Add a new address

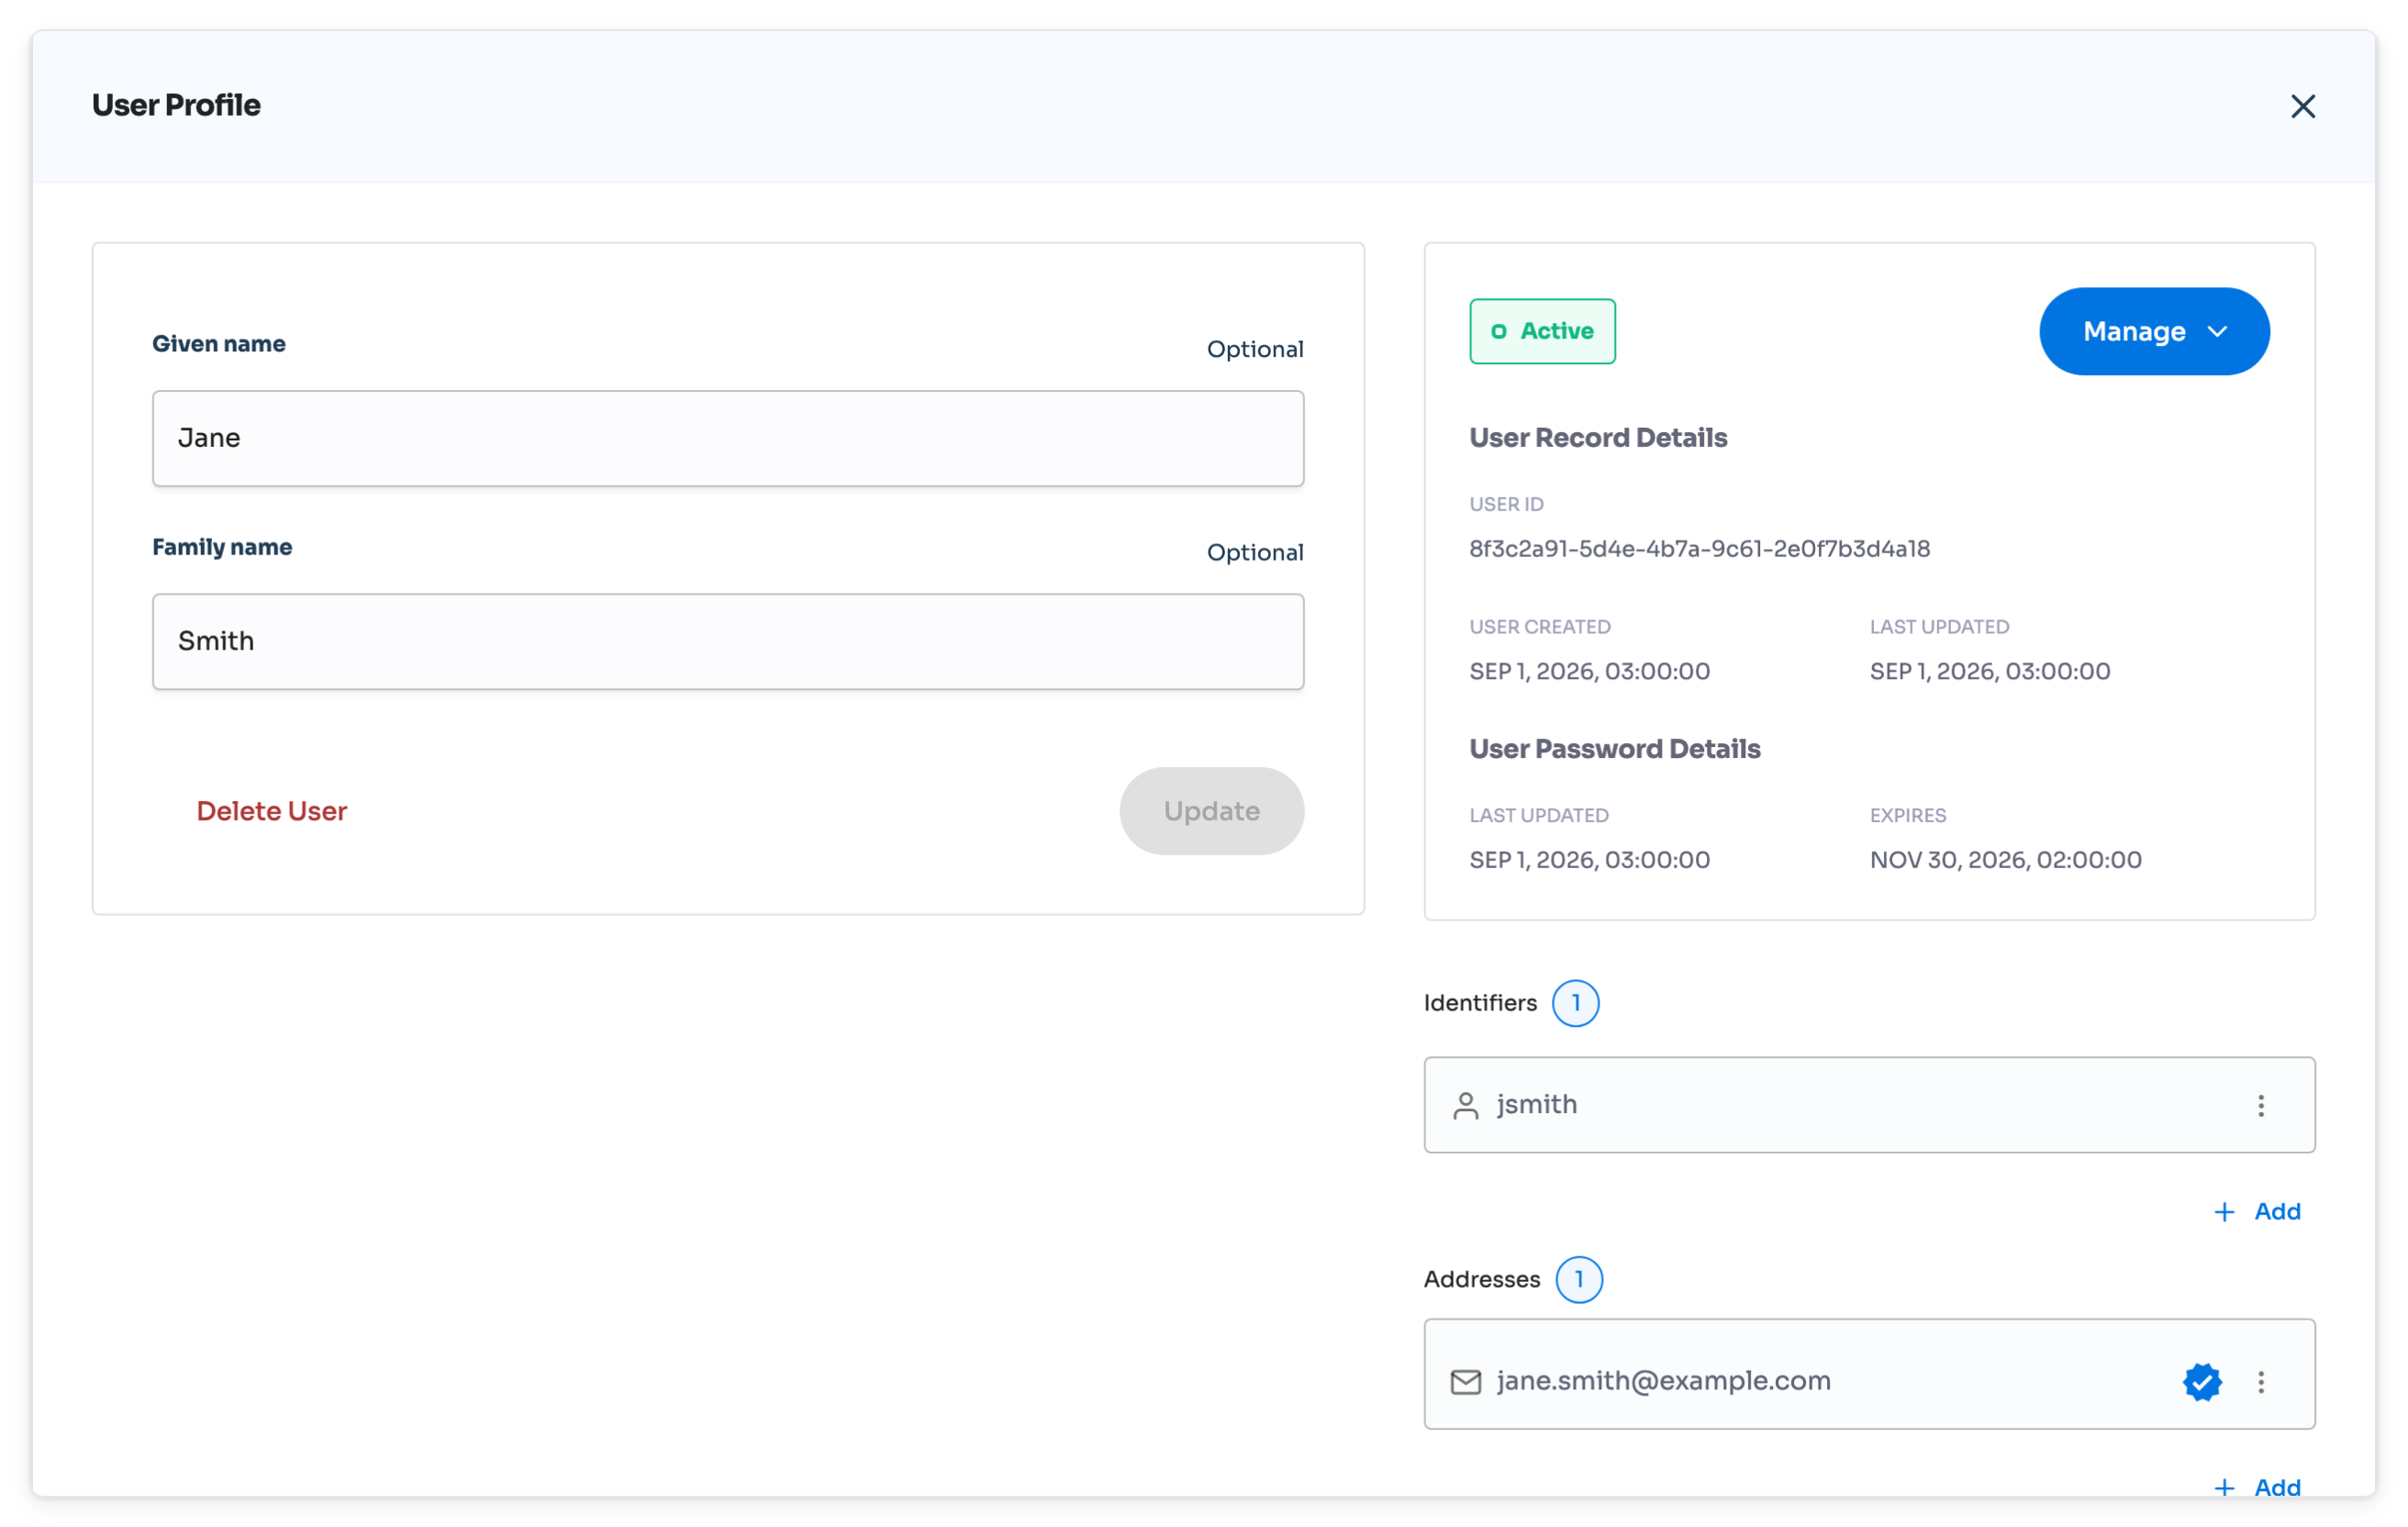point(2257,1487)
